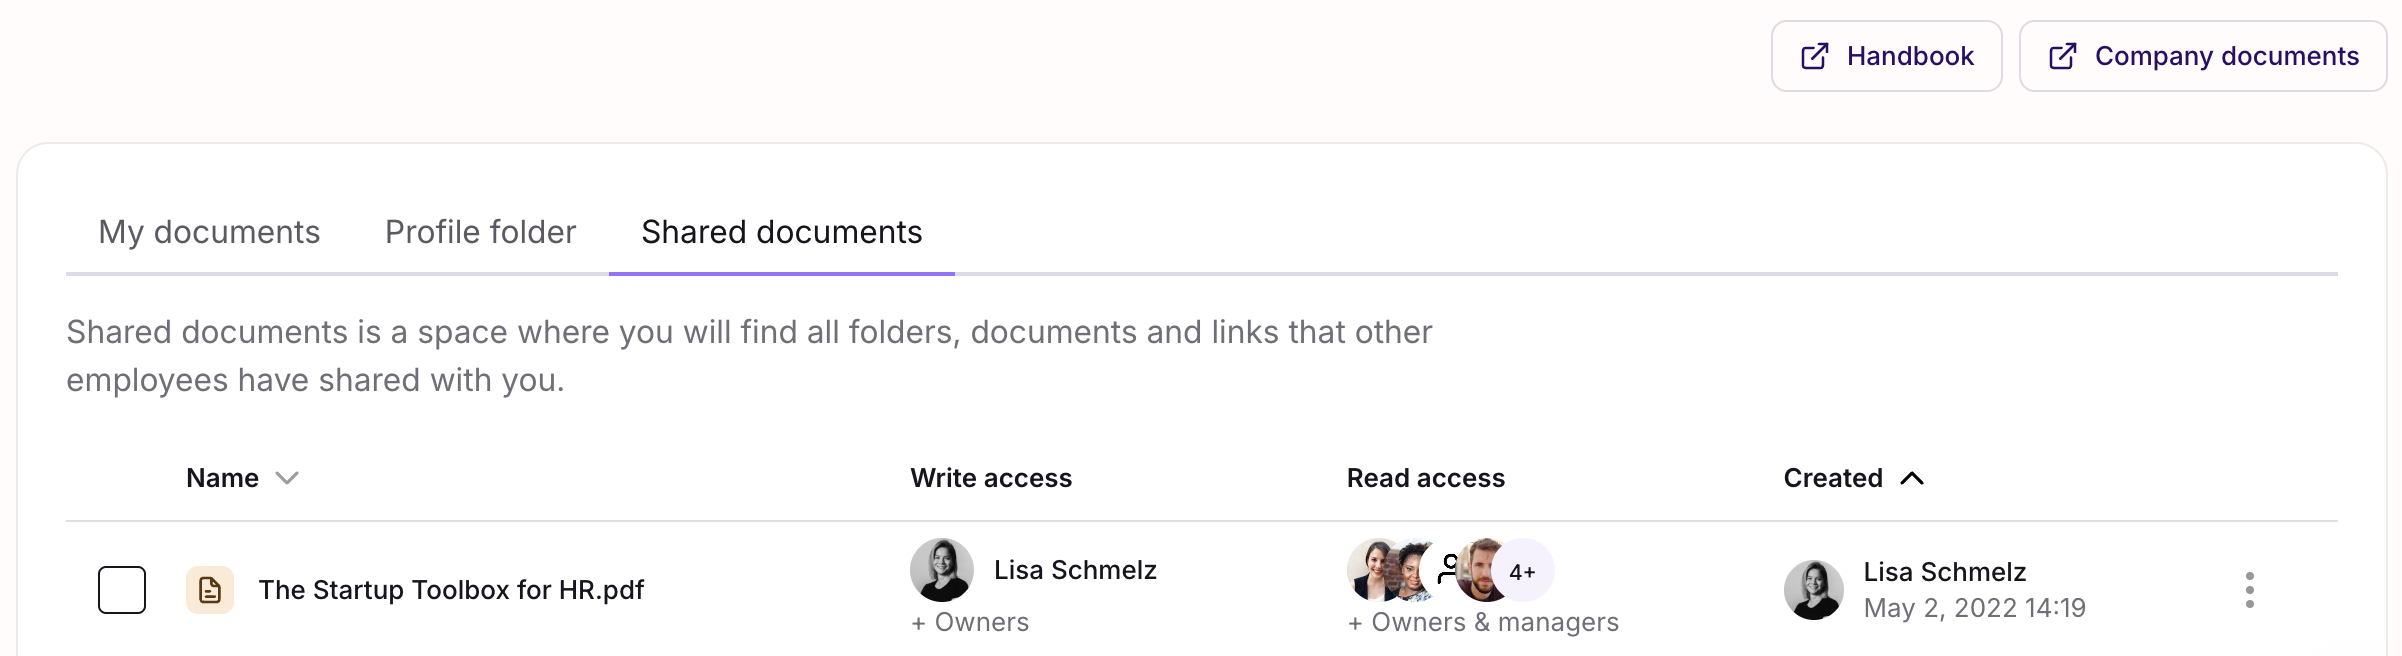Switch to the Profile folder tab

tap(480, 232)
